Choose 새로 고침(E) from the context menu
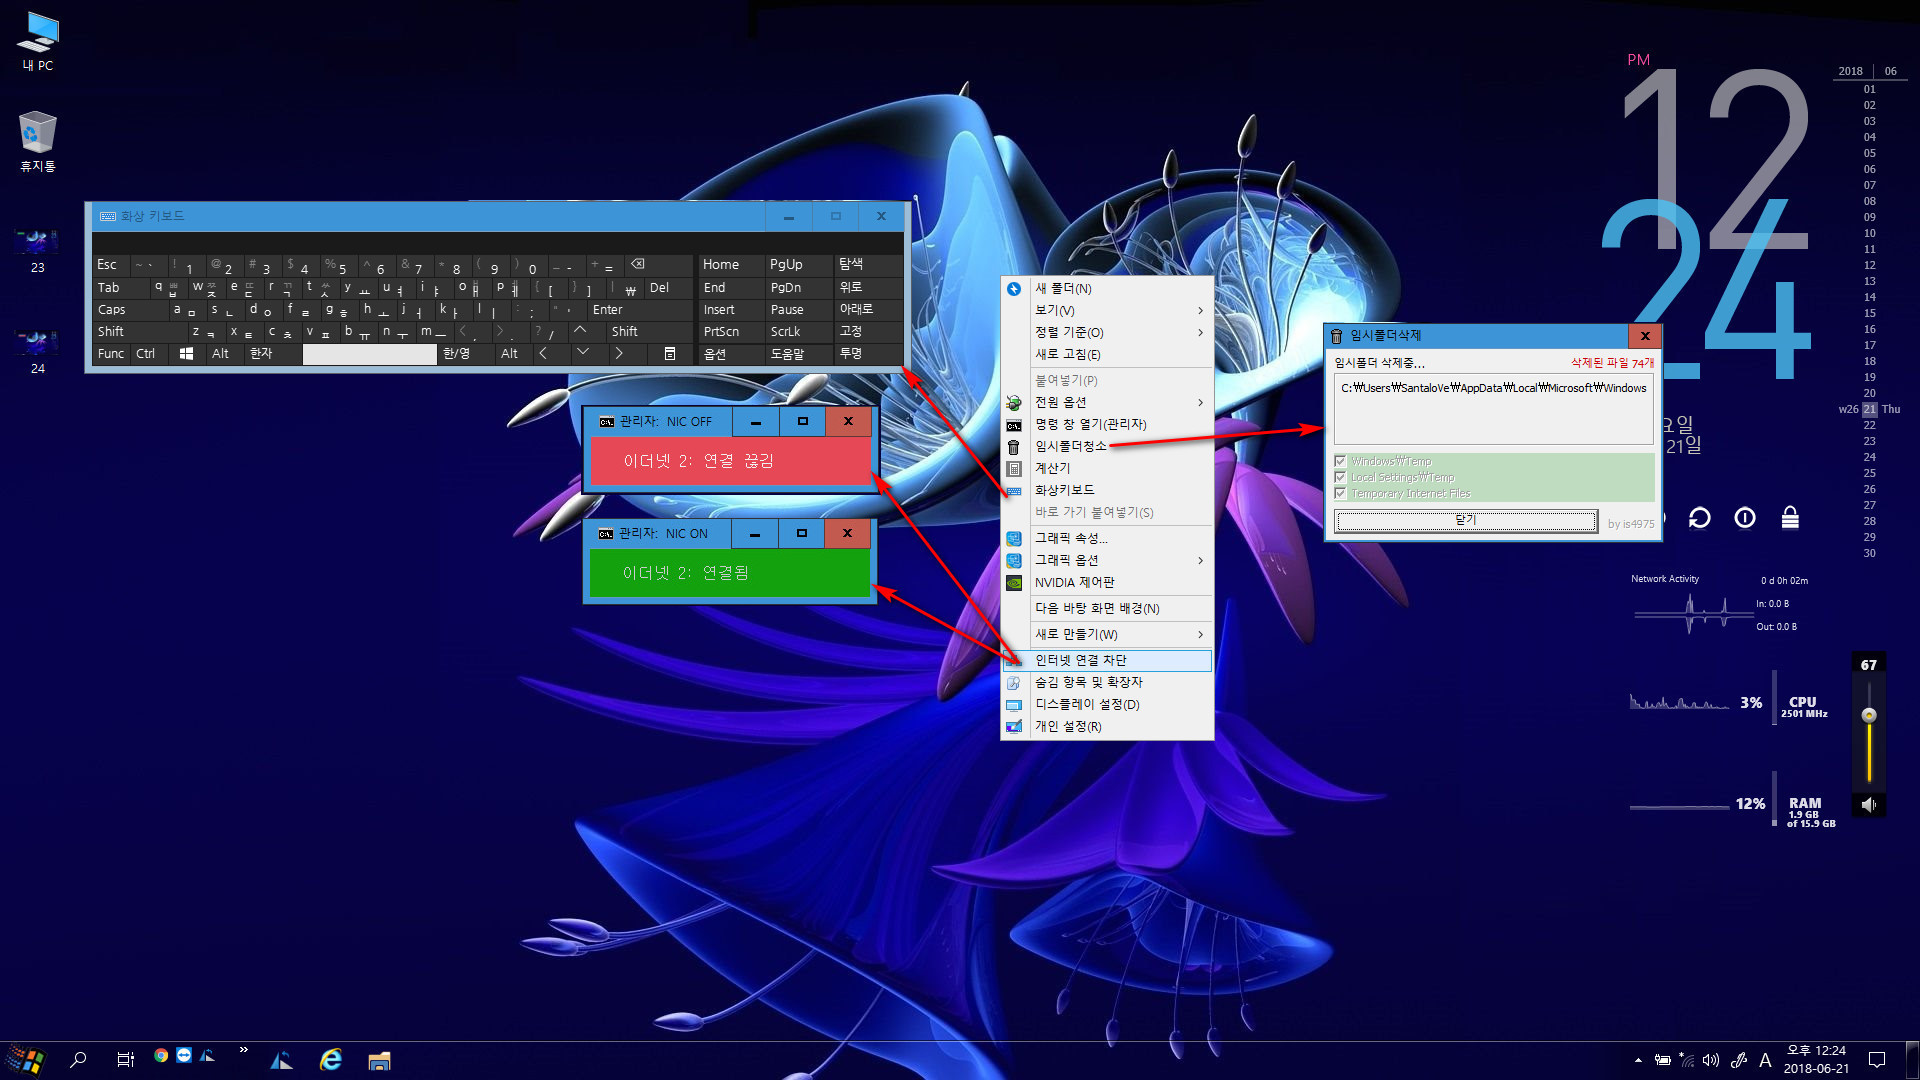 pos(1107,355)
